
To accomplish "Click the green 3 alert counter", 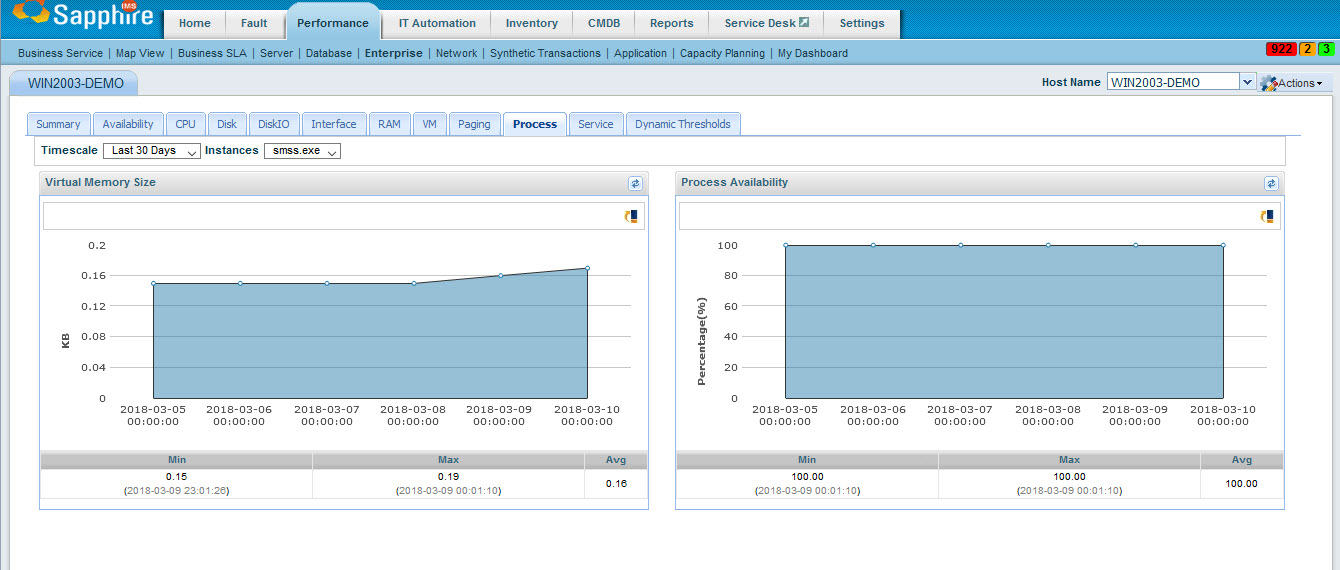I will pyautogui.click(x=1326, y=49).
